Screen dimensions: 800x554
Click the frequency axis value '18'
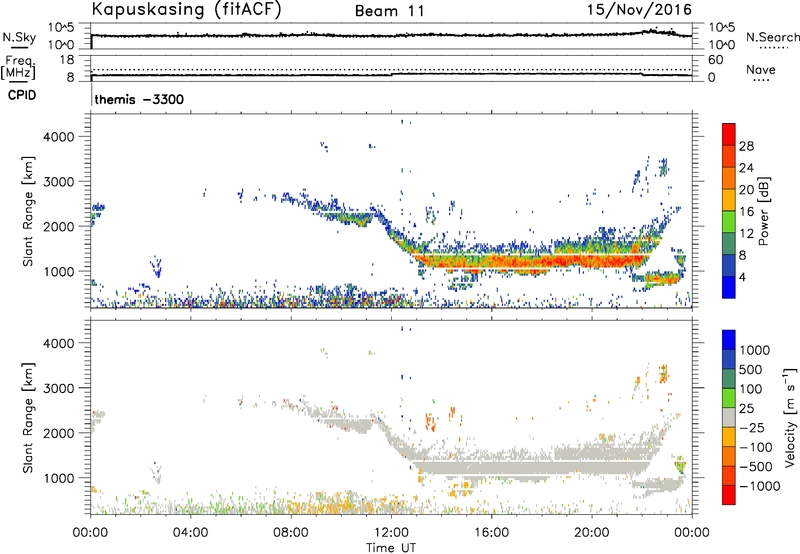pos(67,60)
